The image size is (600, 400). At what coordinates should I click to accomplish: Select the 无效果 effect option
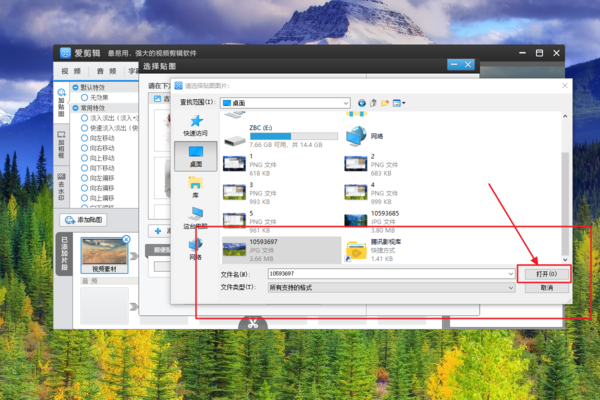click(95, 98)
